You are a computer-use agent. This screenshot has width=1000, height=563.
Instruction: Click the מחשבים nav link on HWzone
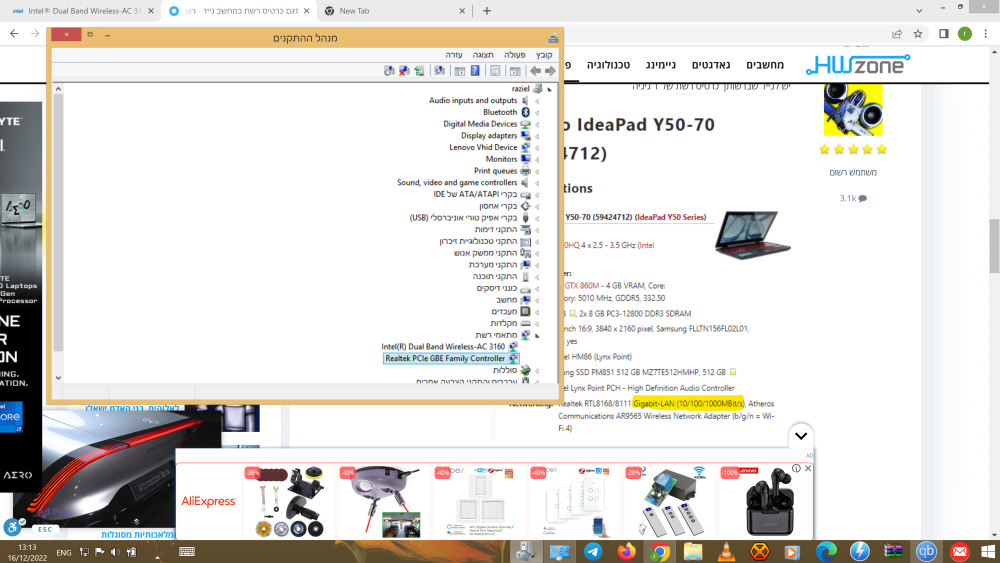pyautogui.click(x=765, y=64)
